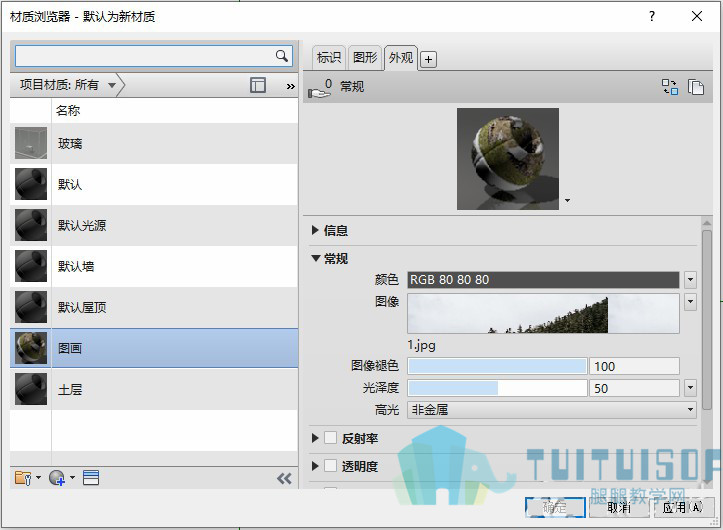723x530 pixels.
Task: Open the color options dropdown arrow
Action: tap(690, 280)
